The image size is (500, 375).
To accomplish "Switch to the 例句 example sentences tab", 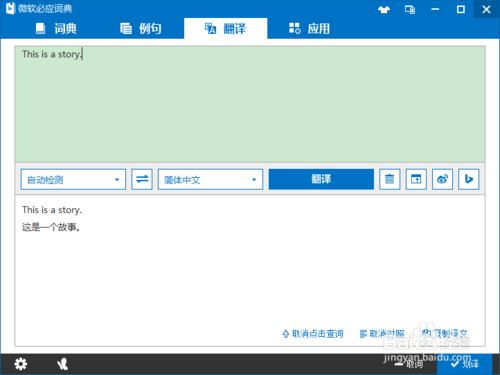I will coord(141,29).
